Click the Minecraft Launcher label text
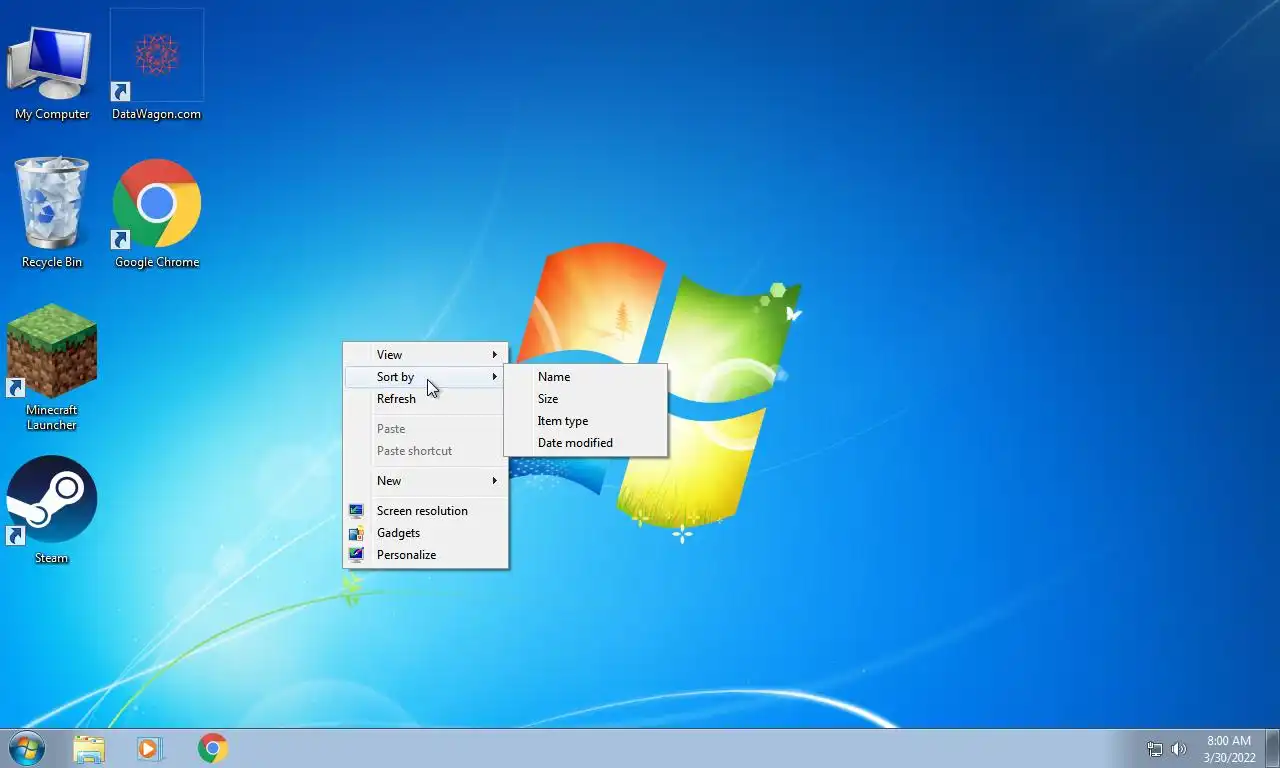The height and width of the screenshot is (768, 1280). [52, 417]
